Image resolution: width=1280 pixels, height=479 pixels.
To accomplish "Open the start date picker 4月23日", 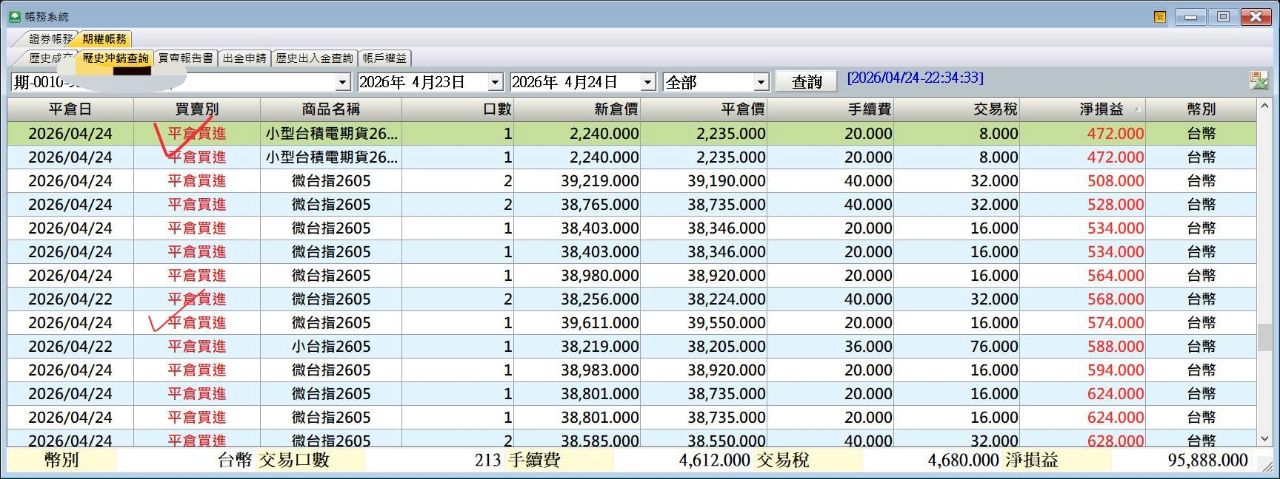I will click(x=495, y=82).
